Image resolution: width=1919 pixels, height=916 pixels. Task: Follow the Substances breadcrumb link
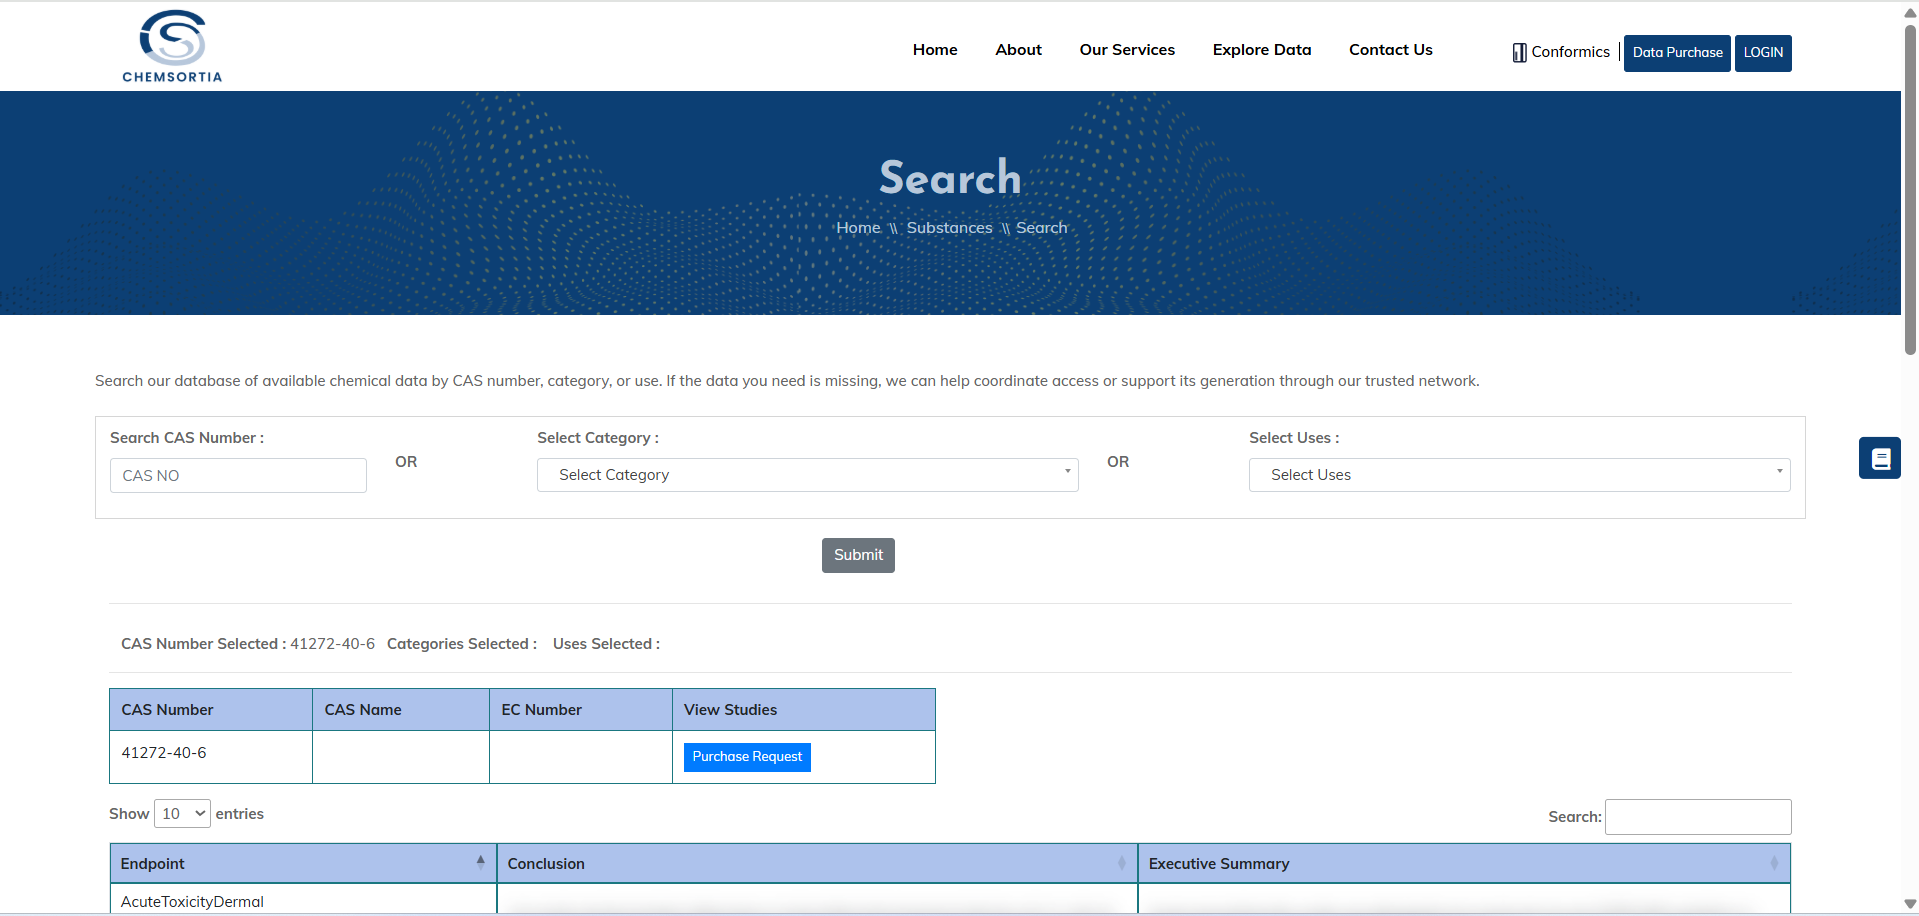pos(948,227)
